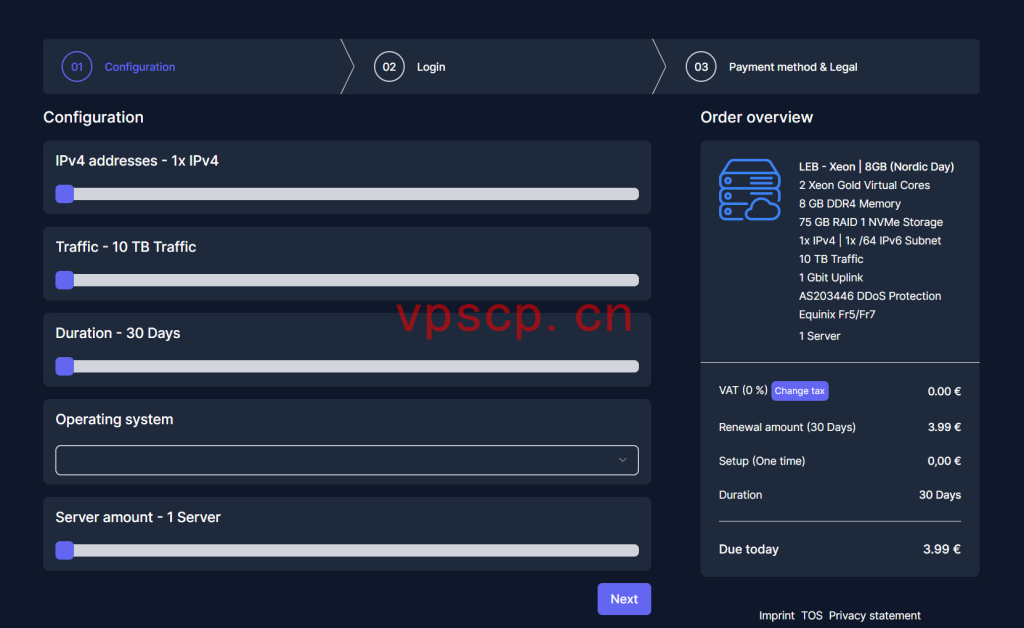Click '2 Xeon Gold Virtual Cores' text
Viewport: 1024px width, 628px height.
(x=864, y=185)
